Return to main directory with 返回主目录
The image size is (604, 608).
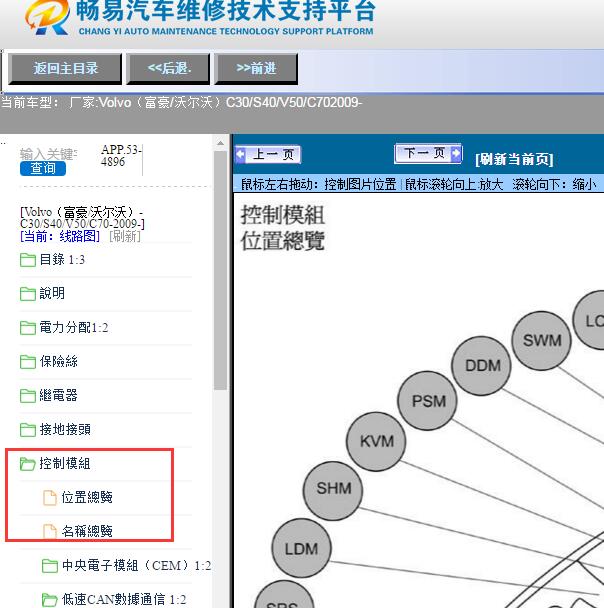tap(65, 69)
